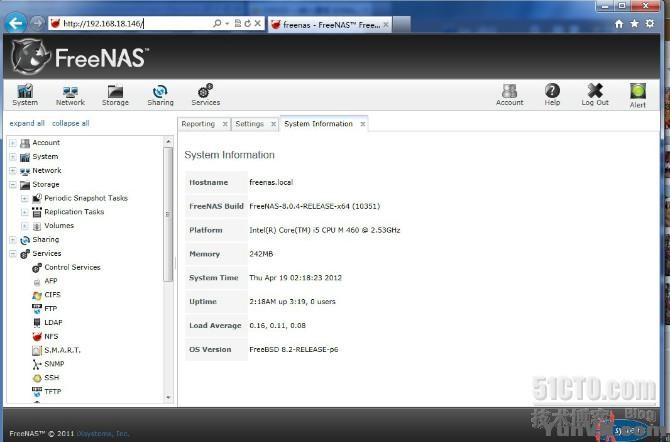Select AFP service in the tree
Viewport: 670px width, 442px height.
point(45,281)
